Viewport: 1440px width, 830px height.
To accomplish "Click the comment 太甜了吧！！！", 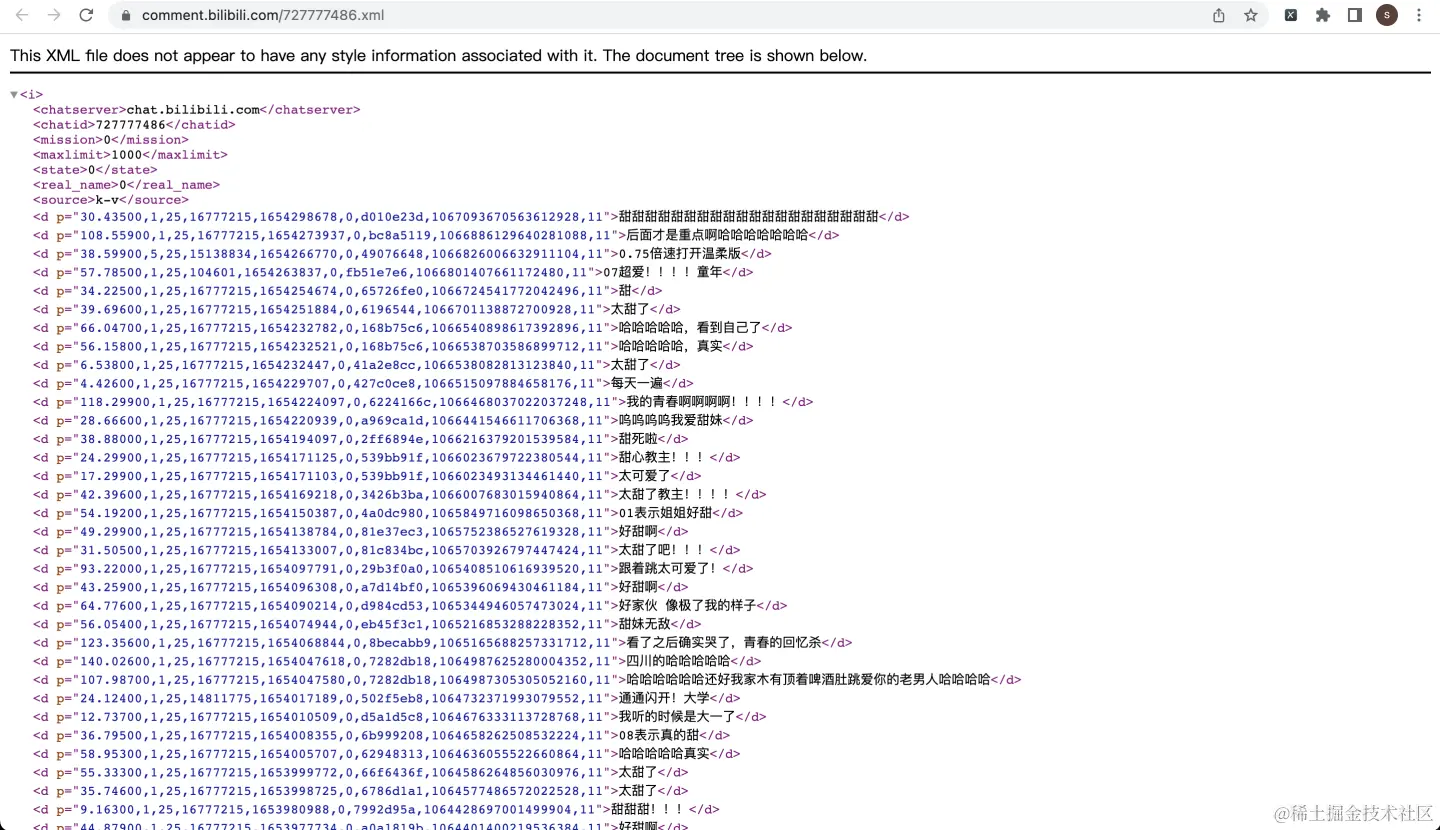I will (x=663, y=550).
